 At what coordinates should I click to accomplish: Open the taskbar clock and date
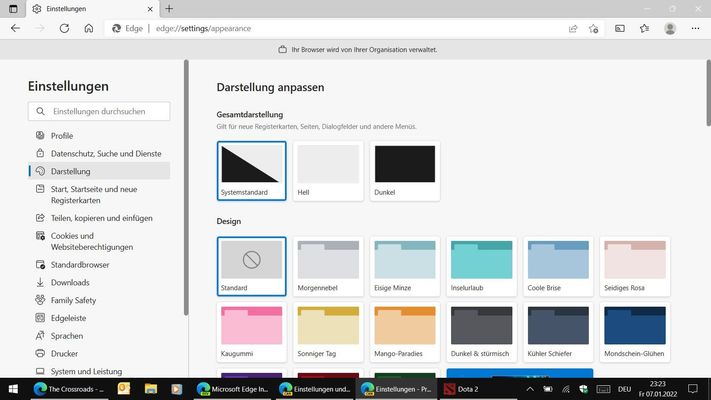657,389
